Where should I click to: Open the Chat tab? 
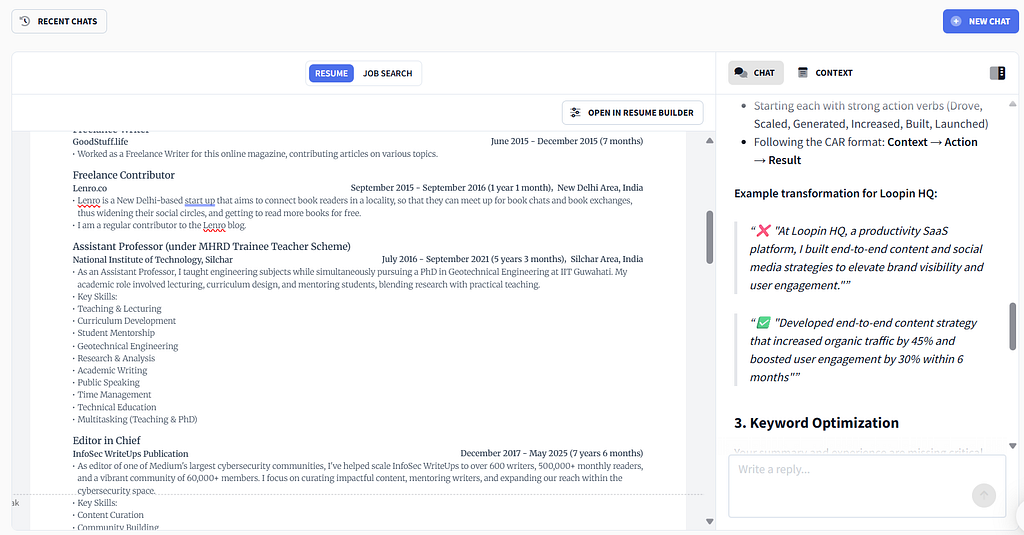[x=755, y=73]
